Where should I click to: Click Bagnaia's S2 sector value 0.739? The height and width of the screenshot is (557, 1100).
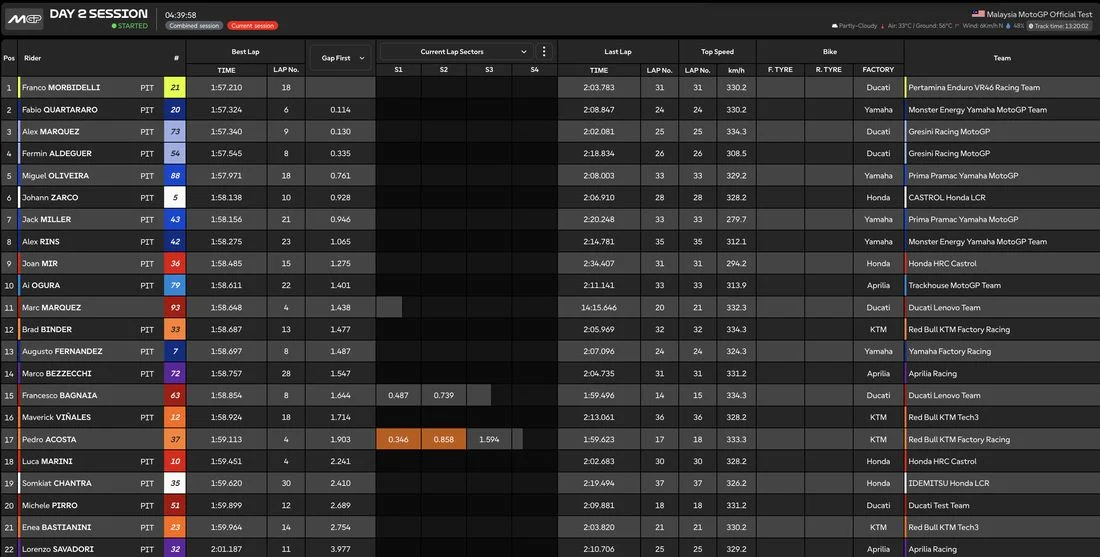[x=444, y=396]
